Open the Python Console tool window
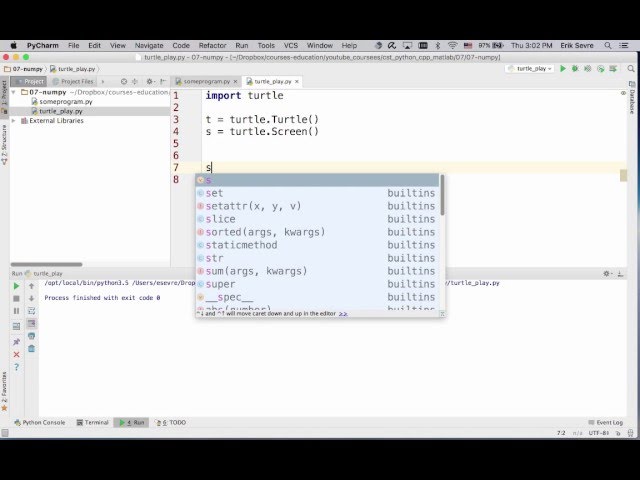 (x=40, y=422)
